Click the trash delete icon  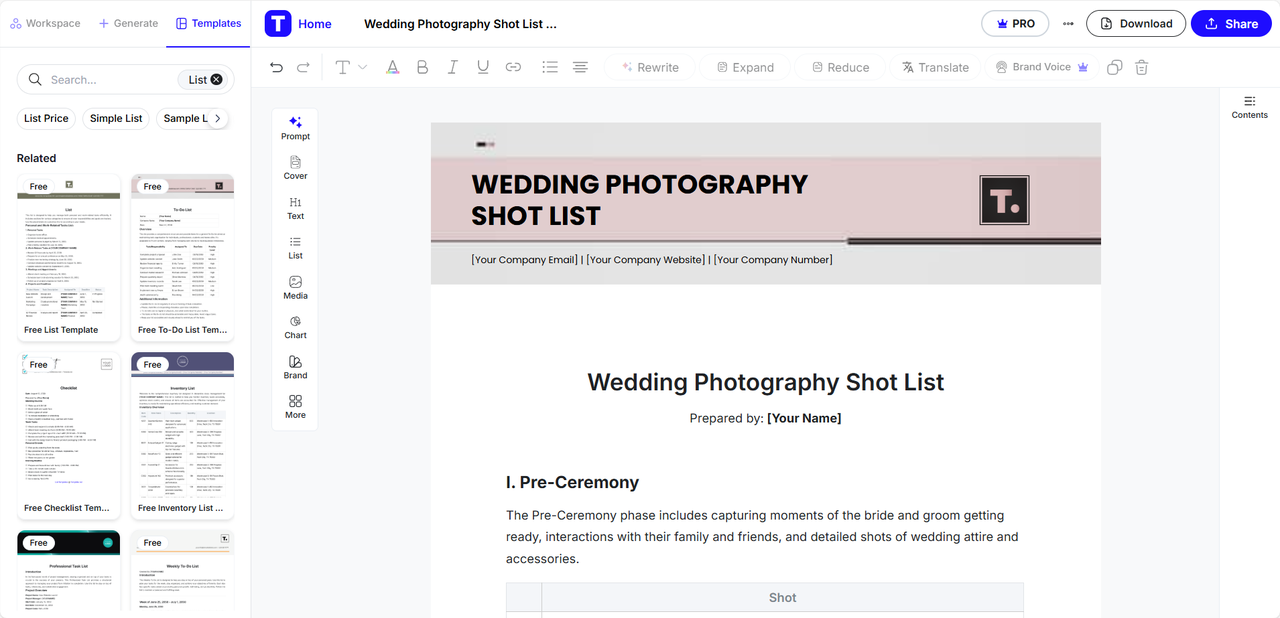[x=1141, y=67]
